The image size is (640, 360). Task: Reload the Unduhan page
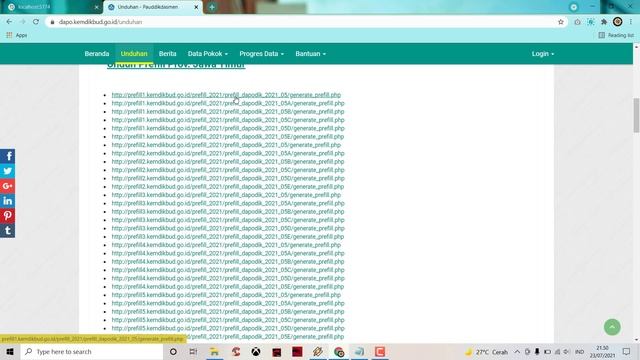(x=36, y=22)
